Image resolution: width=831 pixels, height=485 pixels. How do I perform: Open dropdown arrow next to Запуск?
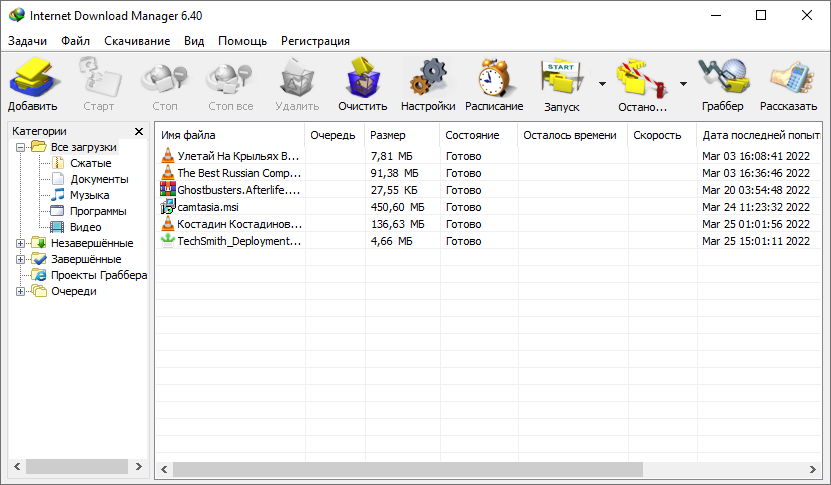(602, 84)
